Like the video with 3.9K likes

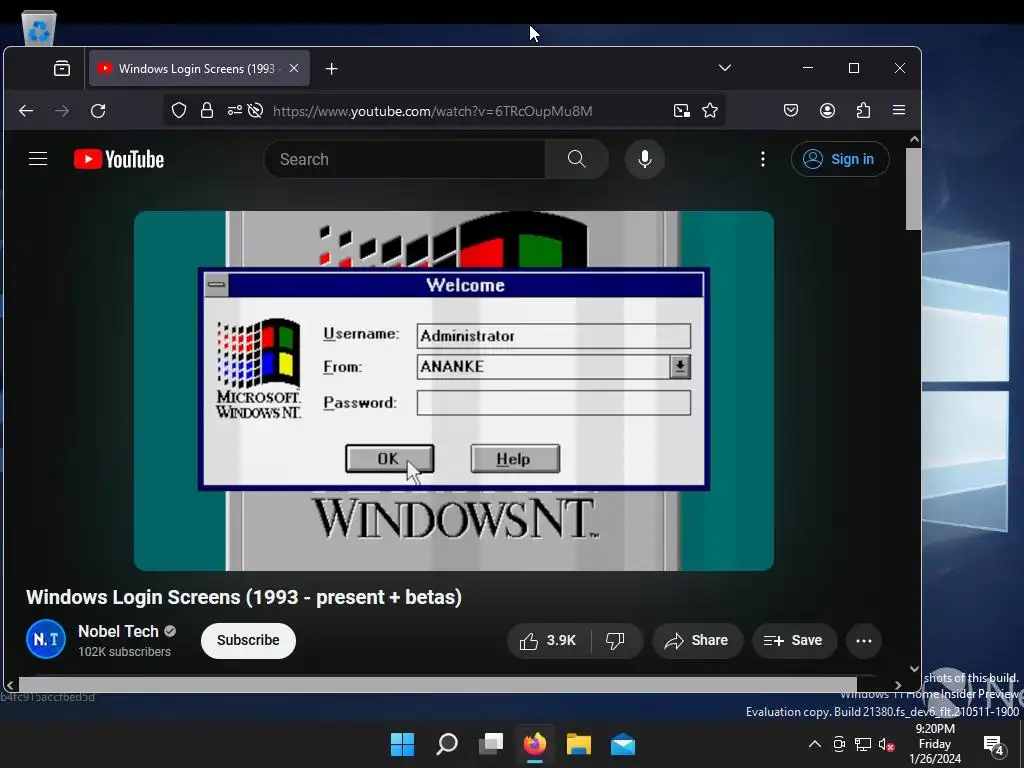[549, 641]
